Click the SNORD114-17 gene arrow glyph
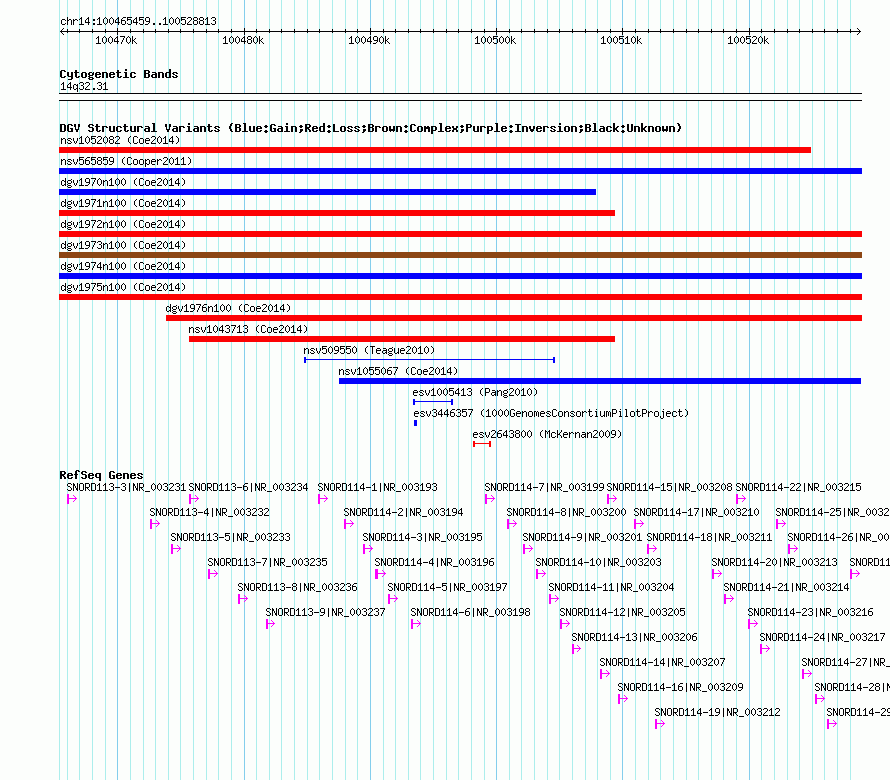 pyautogui.click(x=639, y=524)
